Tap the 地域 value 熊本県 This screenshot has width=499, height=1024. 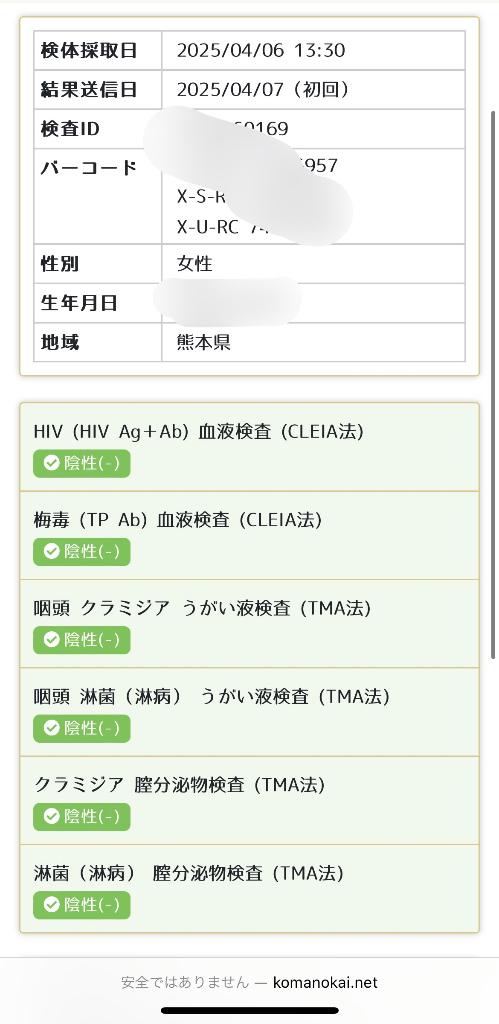pos(203,342)
